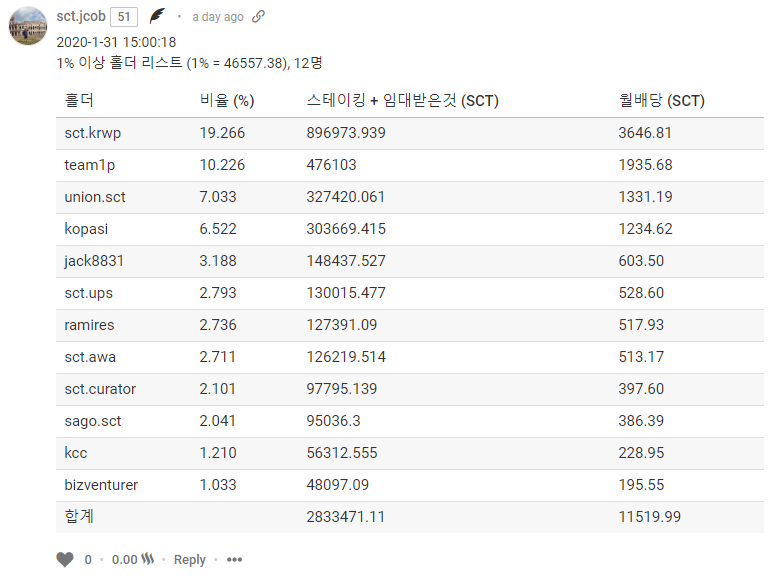Click the feather author icon
This screenshot has width=771, height=576.
tap(157, 16)
